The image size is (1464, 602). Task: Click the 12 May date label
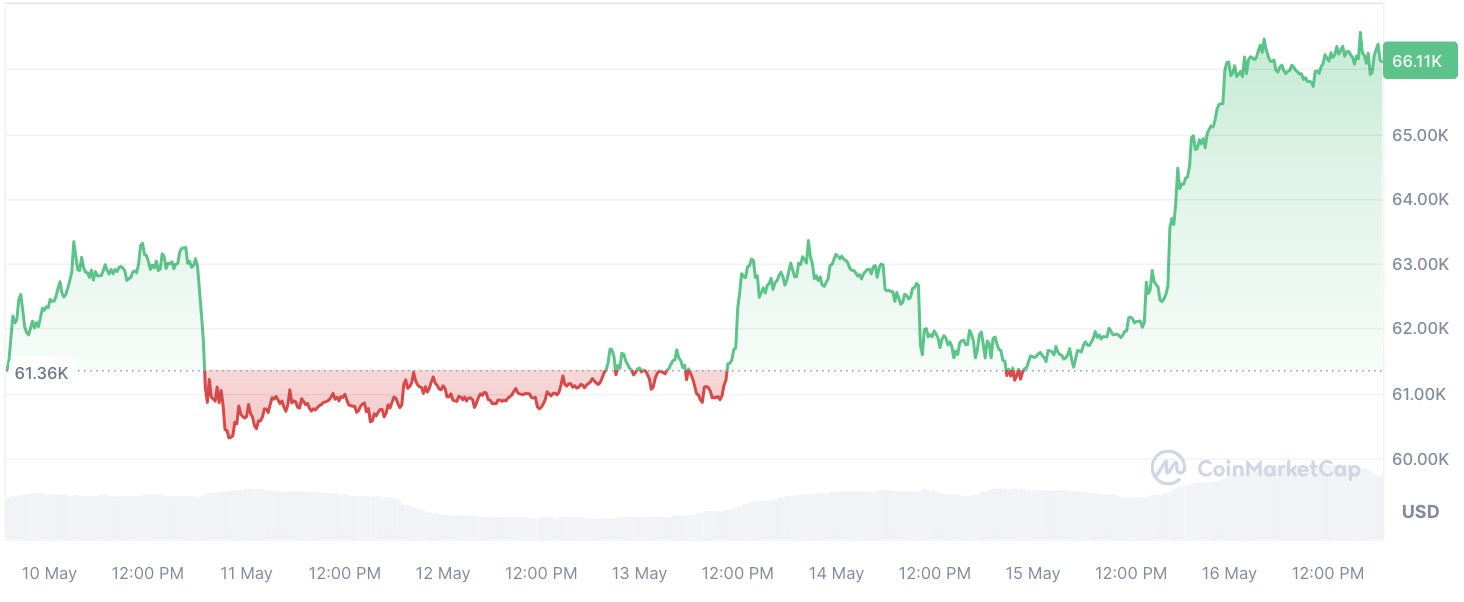point(443,574)
